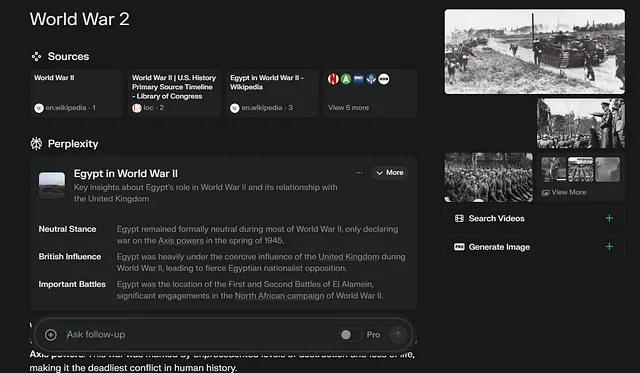Image resolution: width=640 pixels, height=373 pixels.
Task: Click the plus icon next to Generate Image
Action: pos(609,246)
